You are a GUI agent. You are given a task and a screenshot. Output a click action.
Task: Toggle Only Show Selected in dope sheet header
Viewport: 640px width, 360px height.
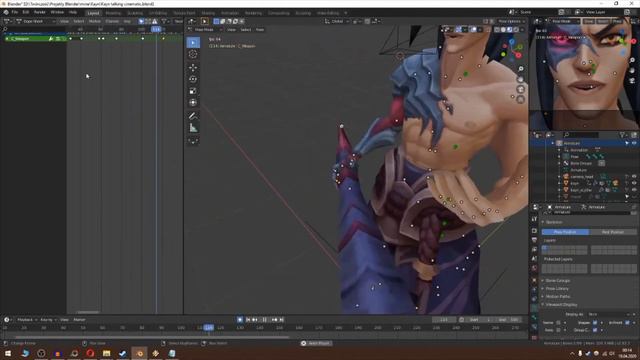141,21
